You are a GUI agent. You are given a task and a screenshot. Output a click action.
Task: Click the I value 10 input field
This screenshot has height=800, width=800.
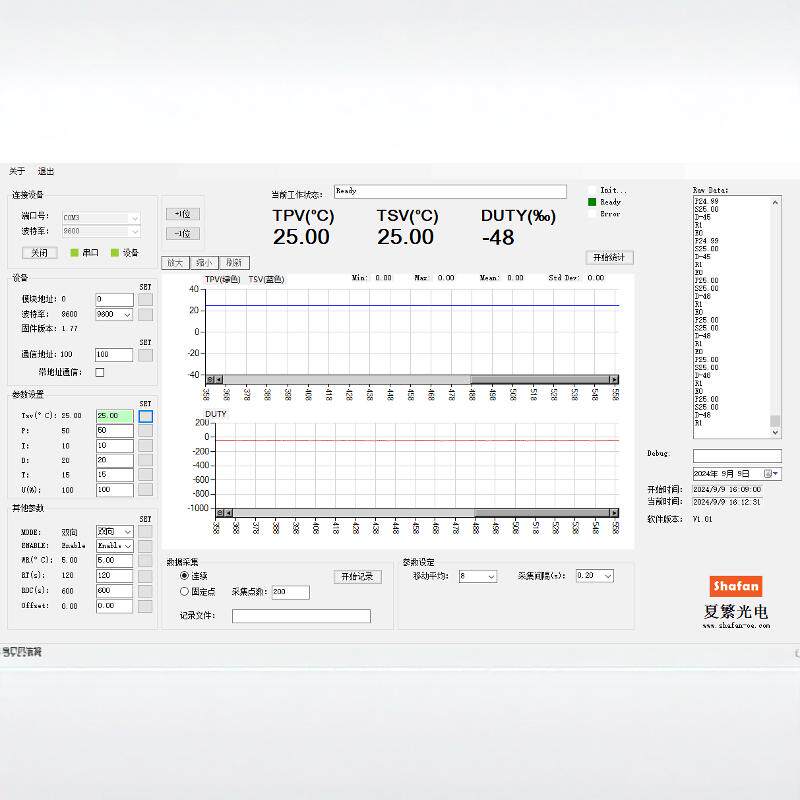[x=115, y=445]
